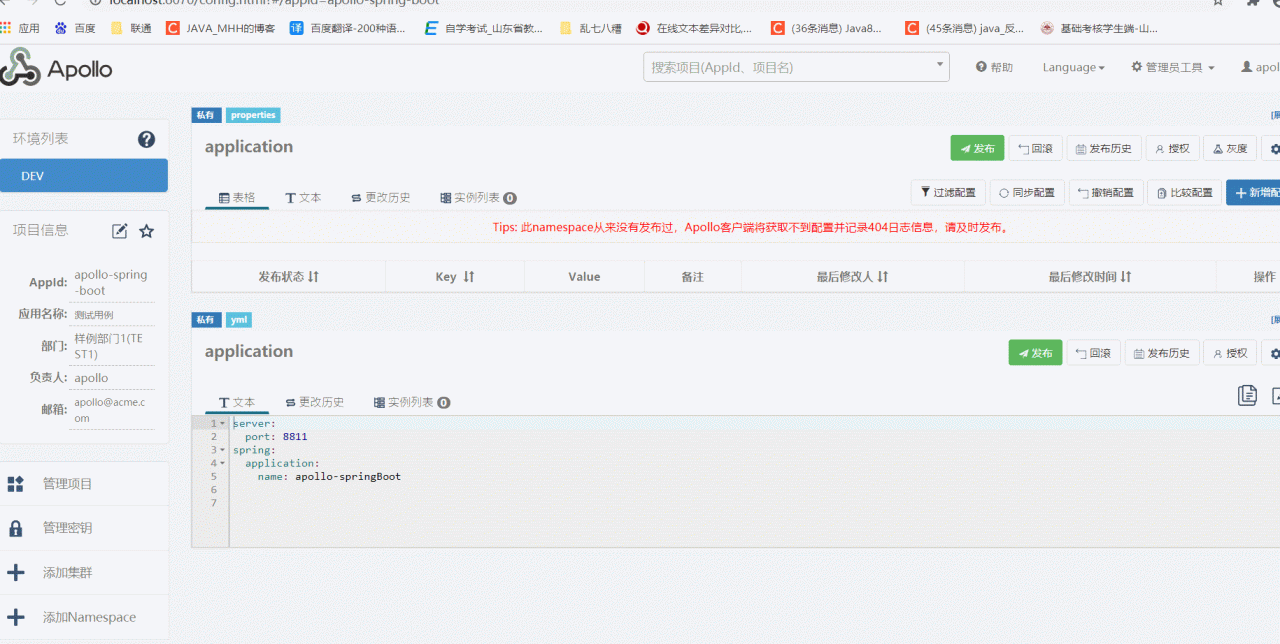The image size is (1280, 644).
Task: Click the properties namespace tag
Action: [x=253, y=115]
